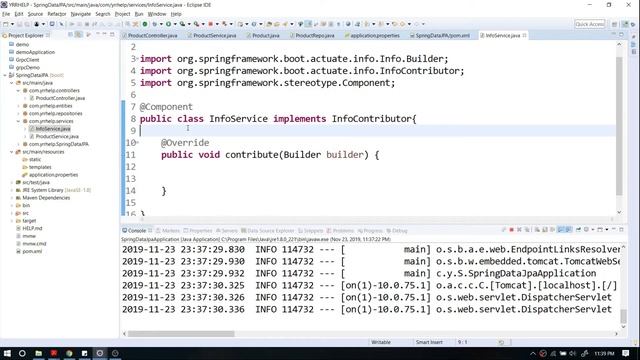Open the New file dropdown arrow
Image resolution: width=640 pixels, height=360 pixels.
tap(12, 24)
